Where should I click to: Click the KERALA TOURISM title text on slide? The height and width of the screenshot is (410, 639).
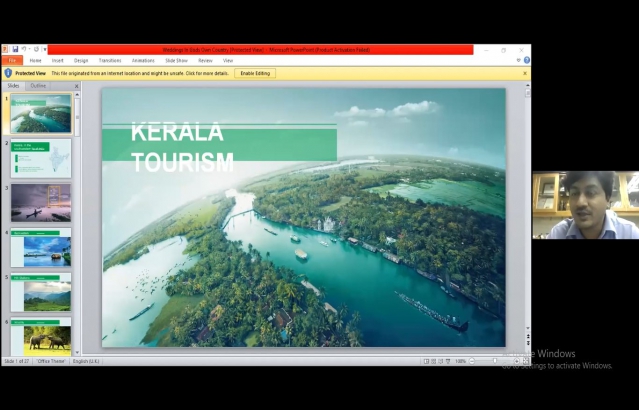[182, 147]
